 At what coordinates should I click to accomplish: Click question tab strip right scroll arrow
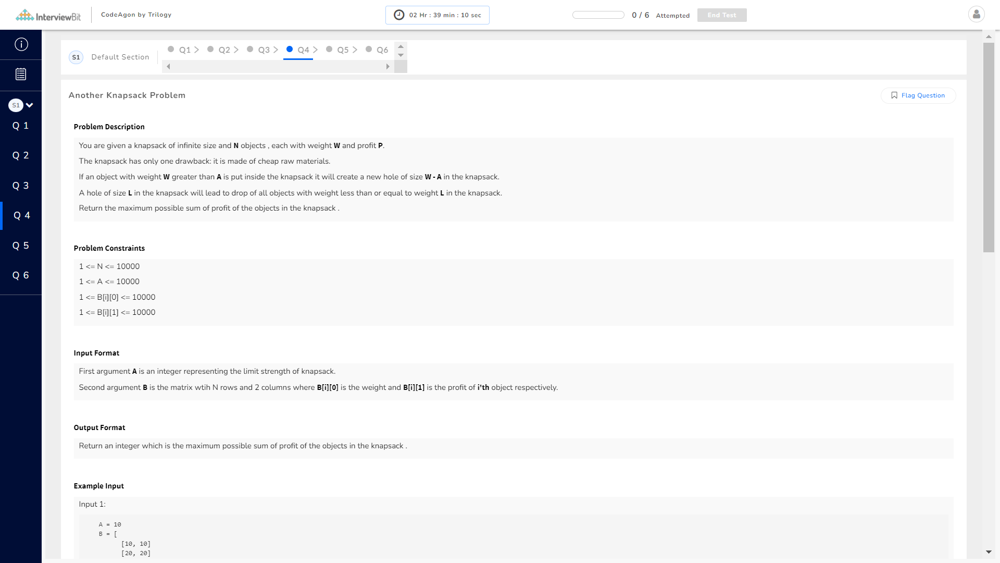pos(388,66)
